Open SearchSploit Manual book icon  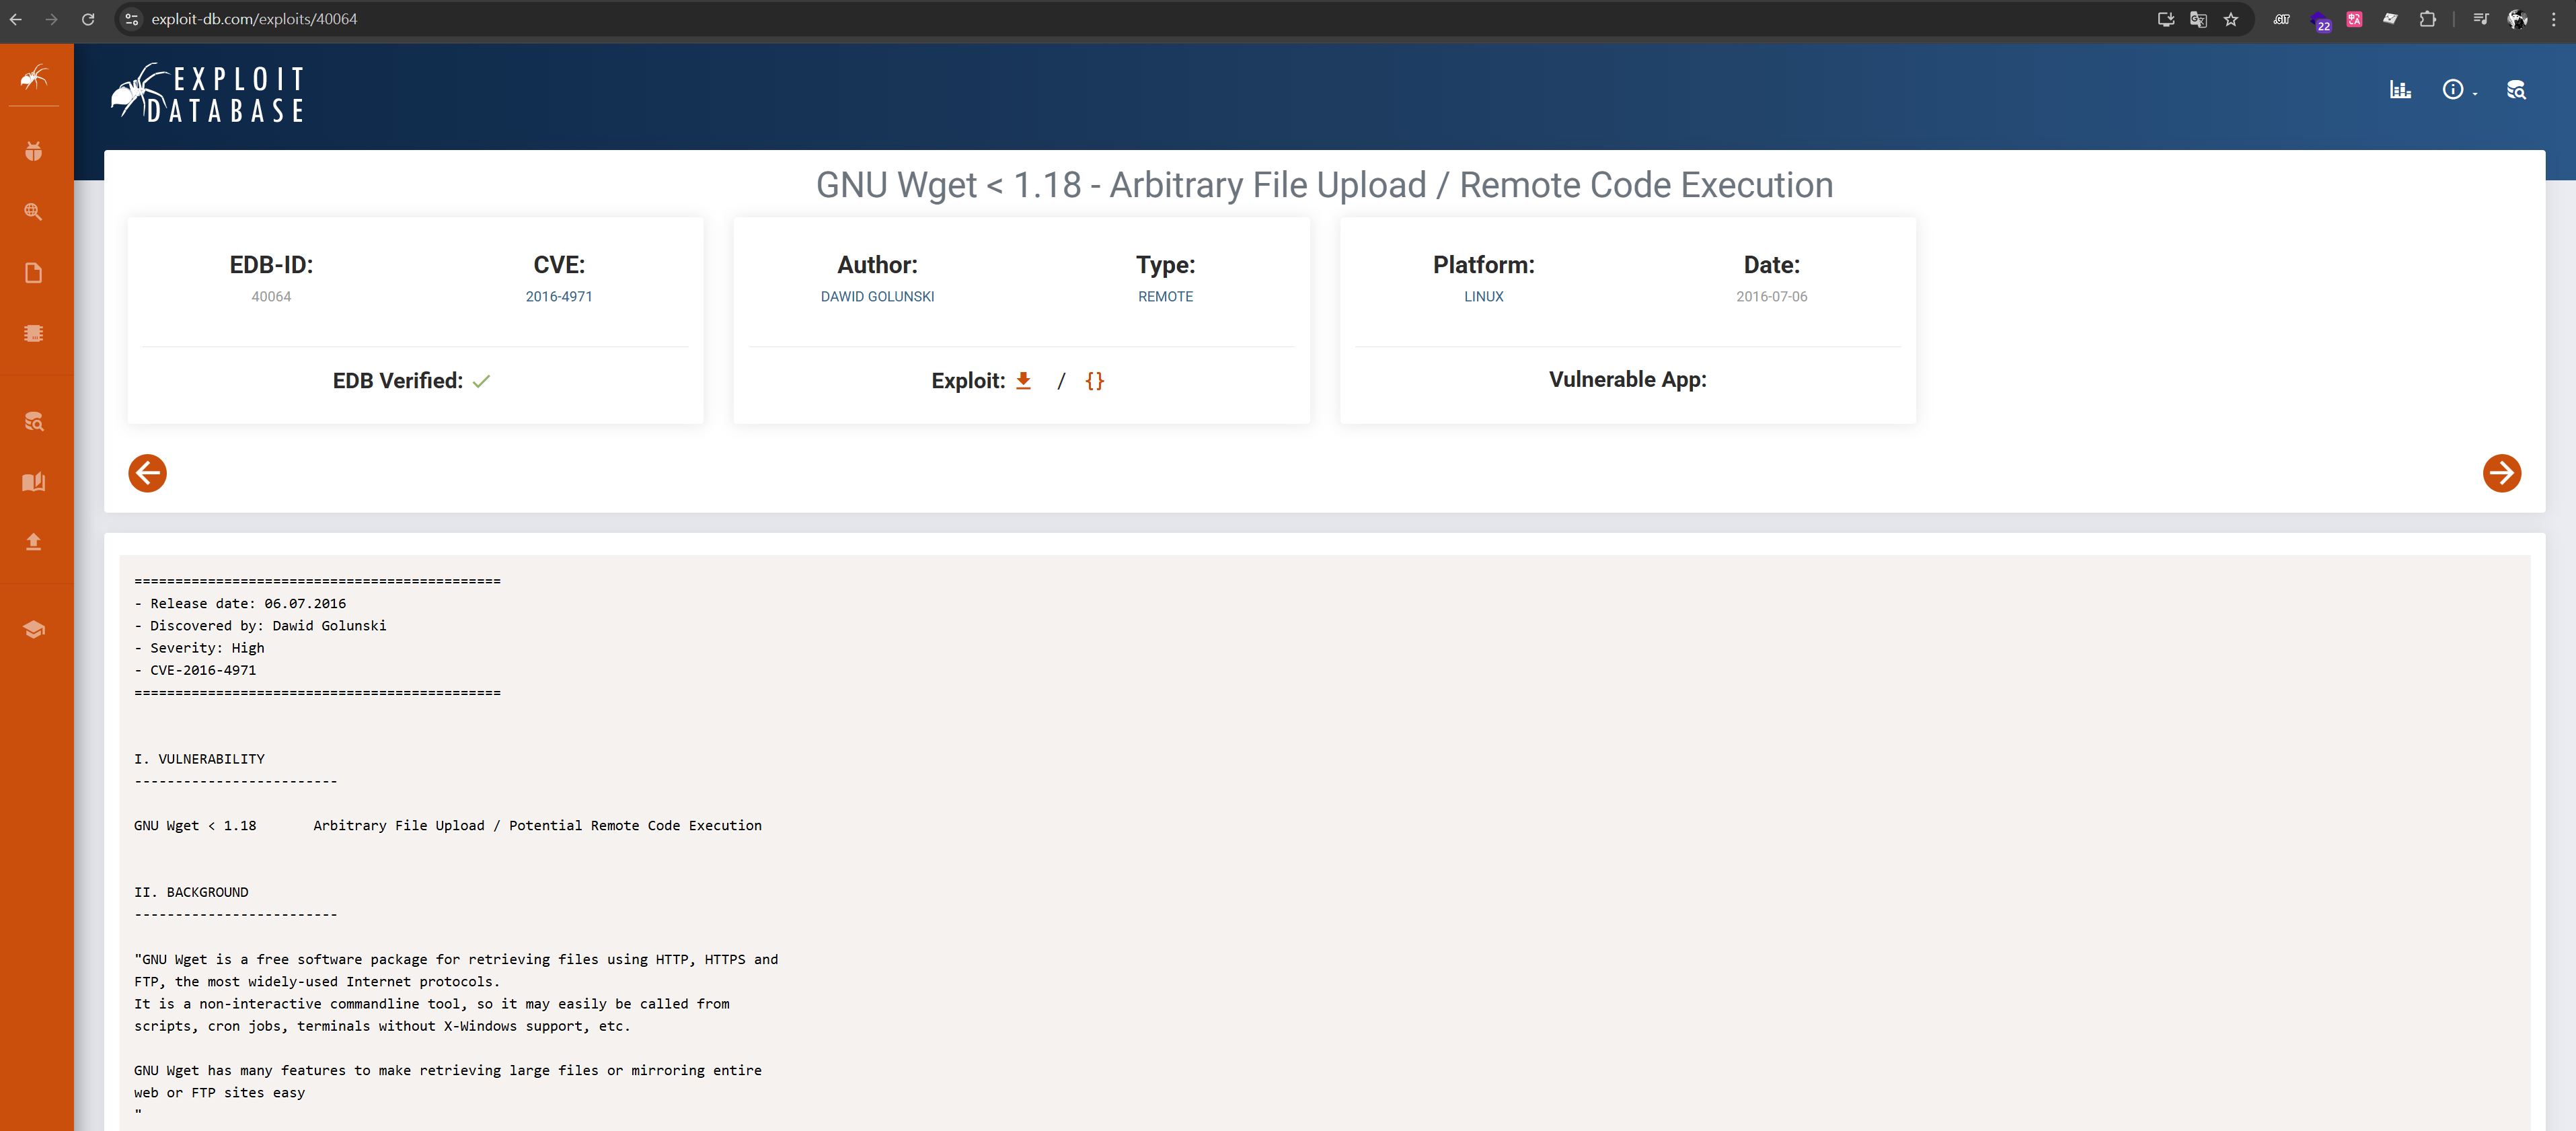(33, 482)
